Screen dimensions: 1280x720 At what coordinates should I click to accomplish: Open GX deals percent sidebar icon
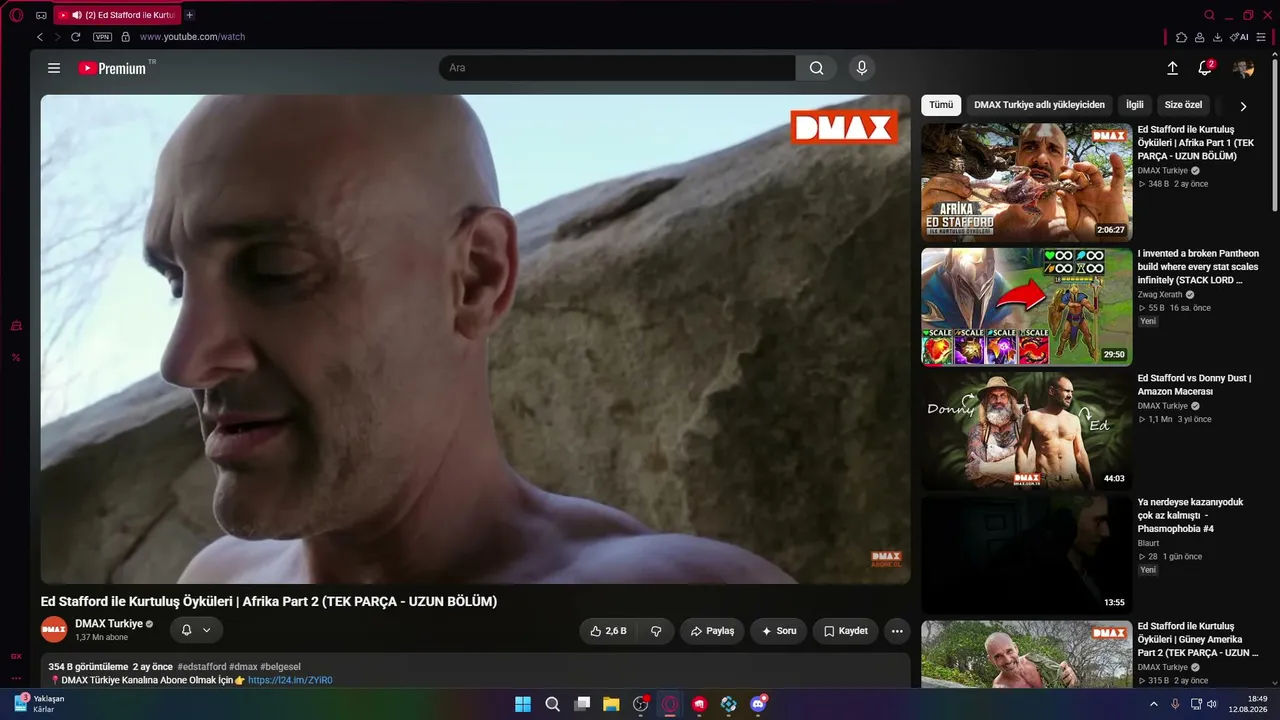tap(16, 357)
